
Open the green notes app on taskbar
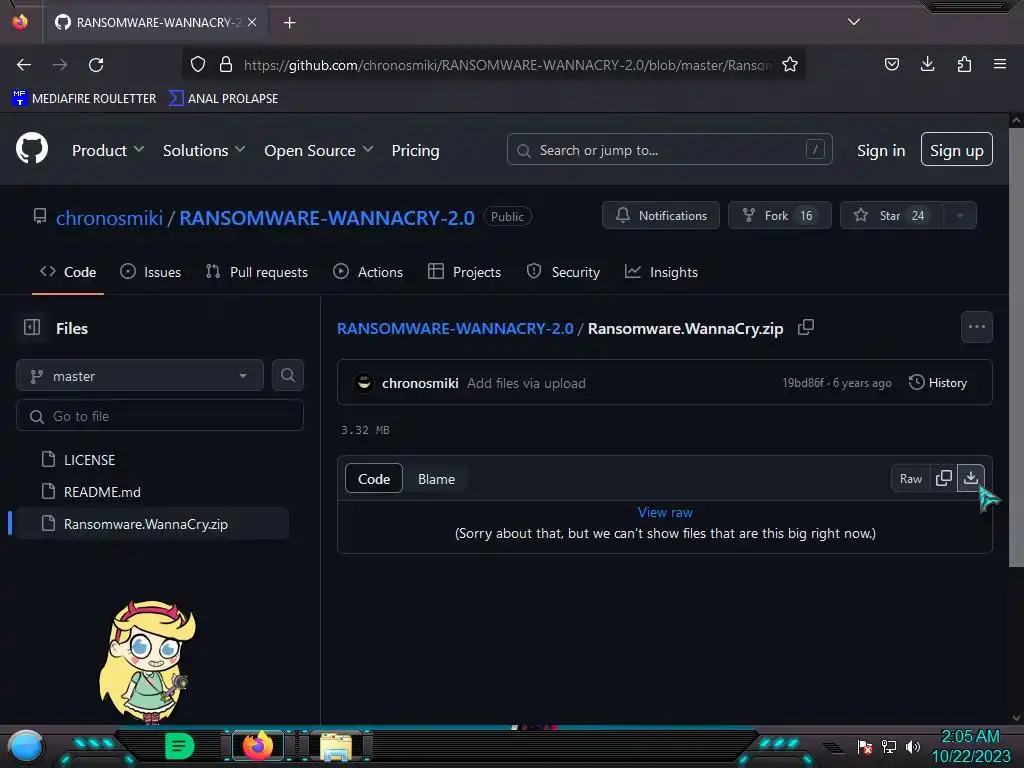click(179, 746)
